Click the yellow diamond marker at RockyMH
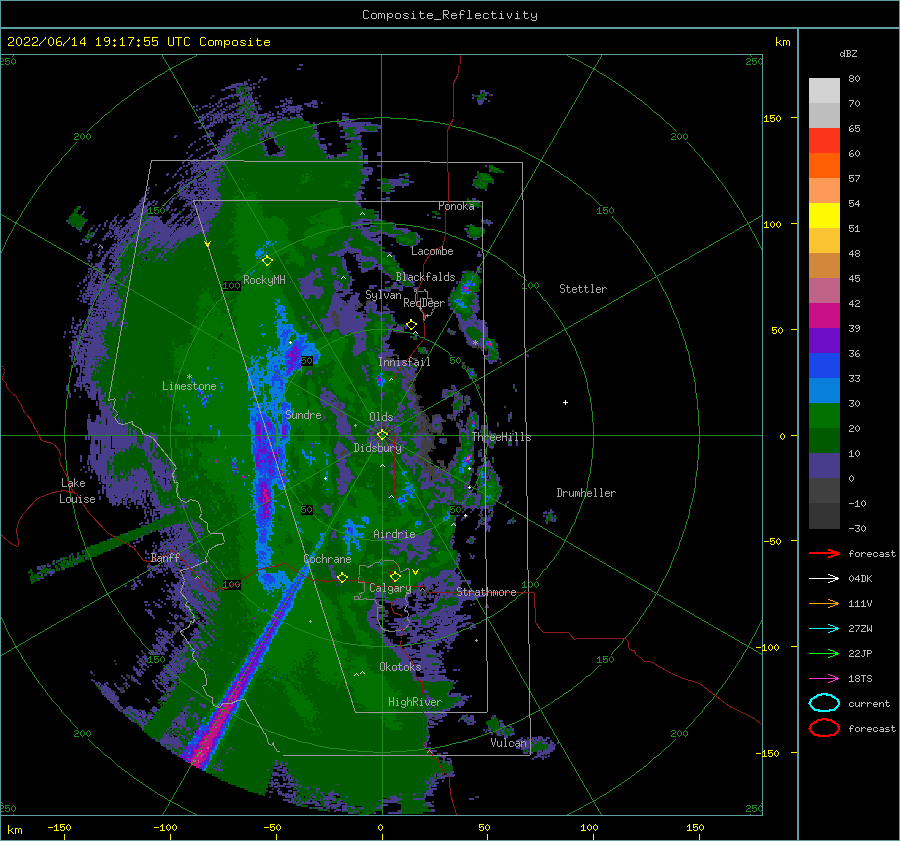This screenshot has width=900, height=841. click(267, 261)
